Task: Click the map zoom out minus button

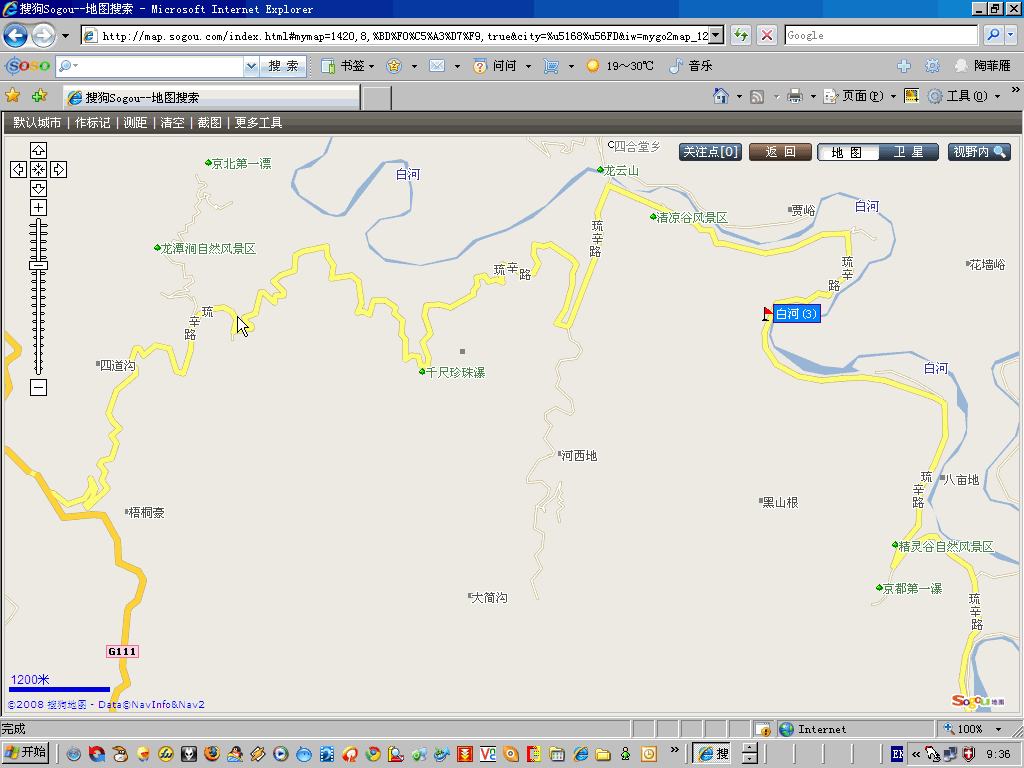Action: click(38, 388)
